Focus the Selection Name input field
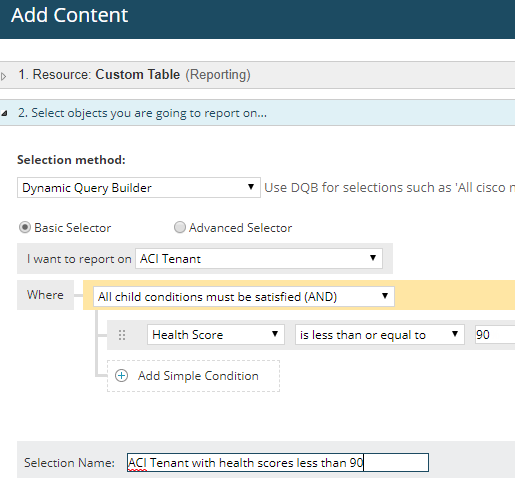 pos(278,462)
